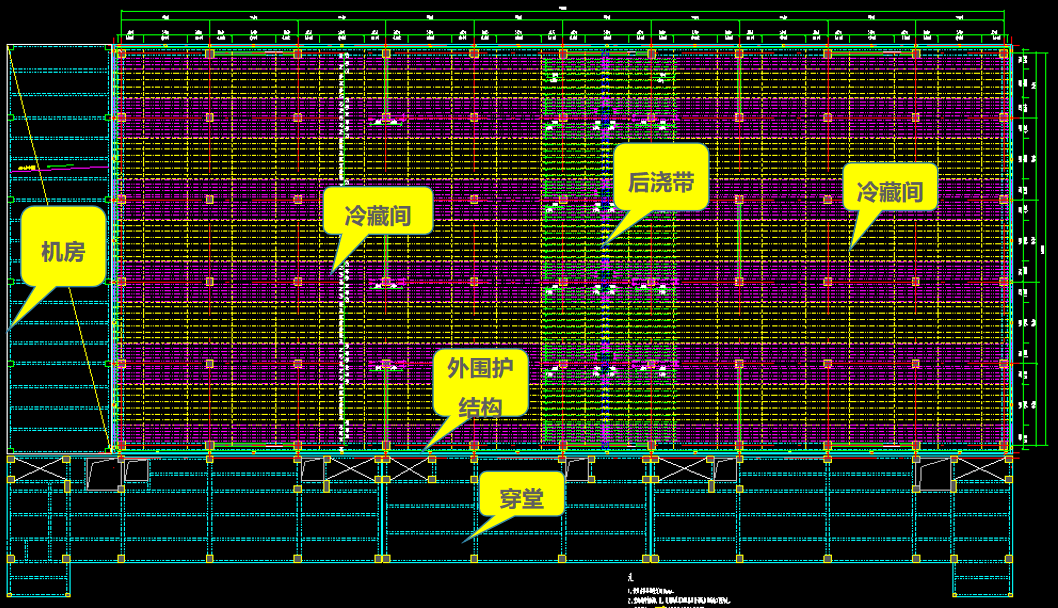This screenshot has width=1058, height=608.
Task: Select the bottom-left corner column of cold storage
Action: [x=120, y=444]
